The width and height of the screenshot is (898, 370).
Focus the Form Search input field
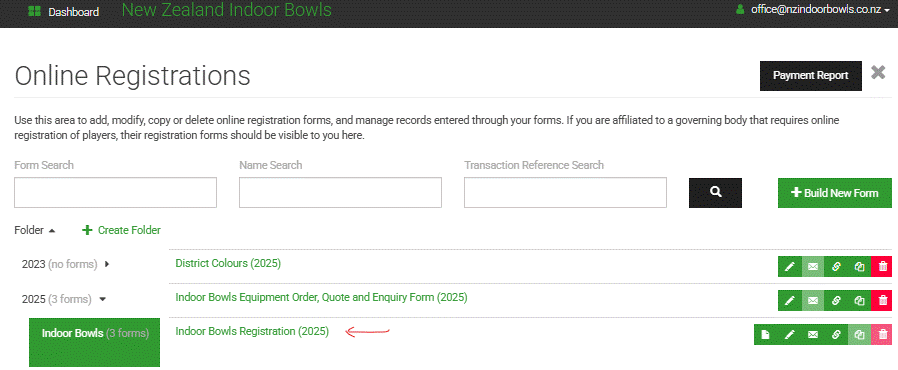(x=115, y=192)
